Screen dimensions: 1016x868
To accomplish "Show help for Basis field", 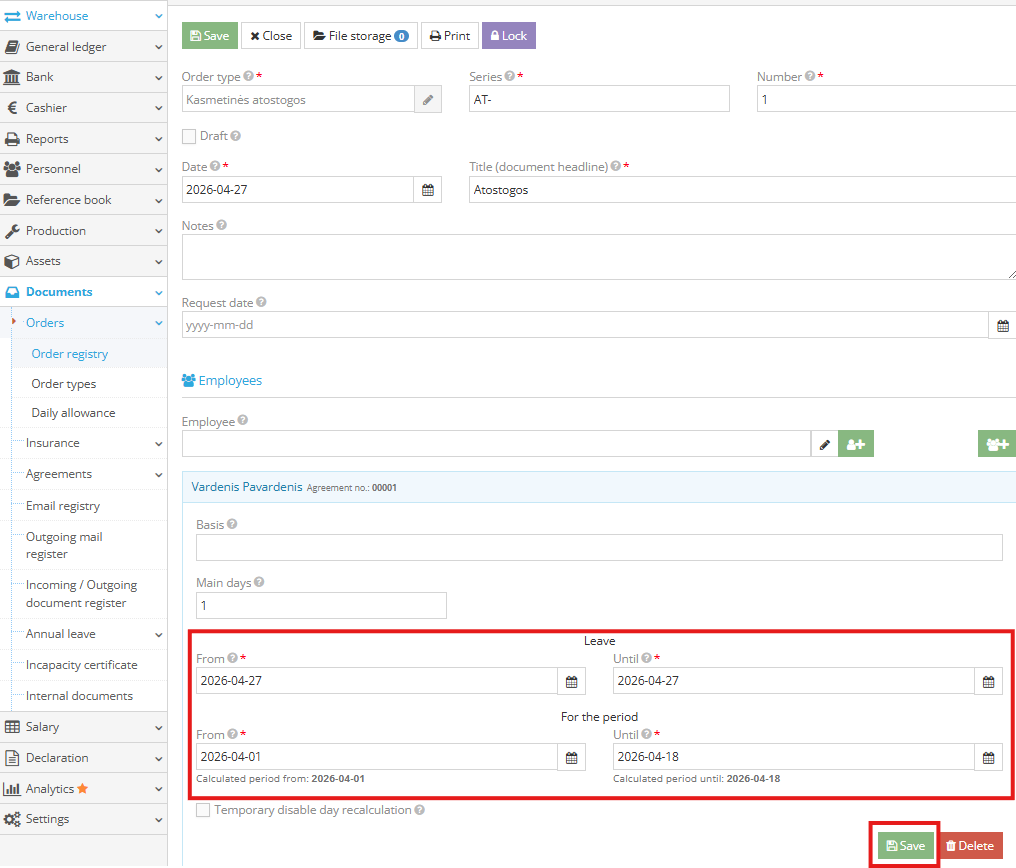I will (x=232, y=523).
